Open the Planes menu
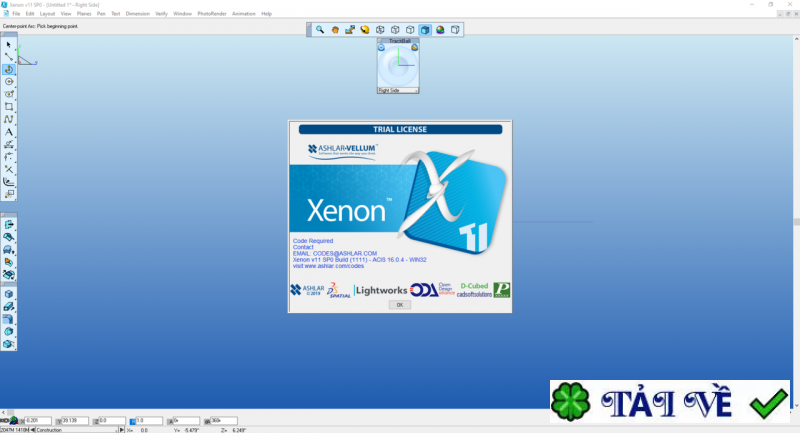Viewport: 800px width, 433px height. click(84, 14)
